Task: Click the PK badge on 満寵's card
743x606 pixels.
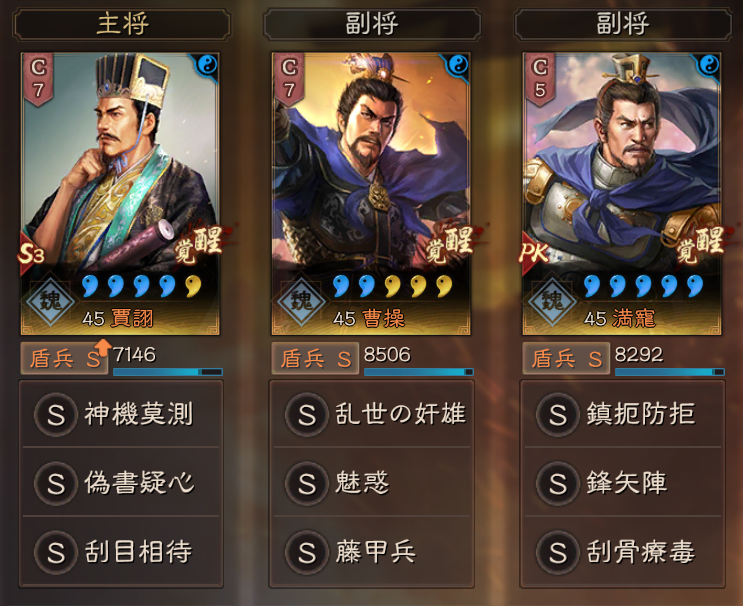Action: [x=534, y=253]
